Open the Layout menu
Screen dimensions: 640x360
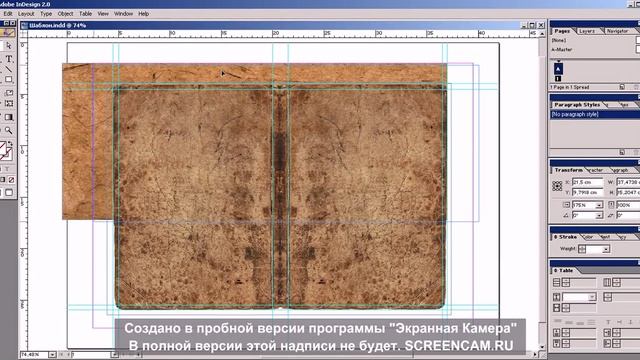[26, 13]
